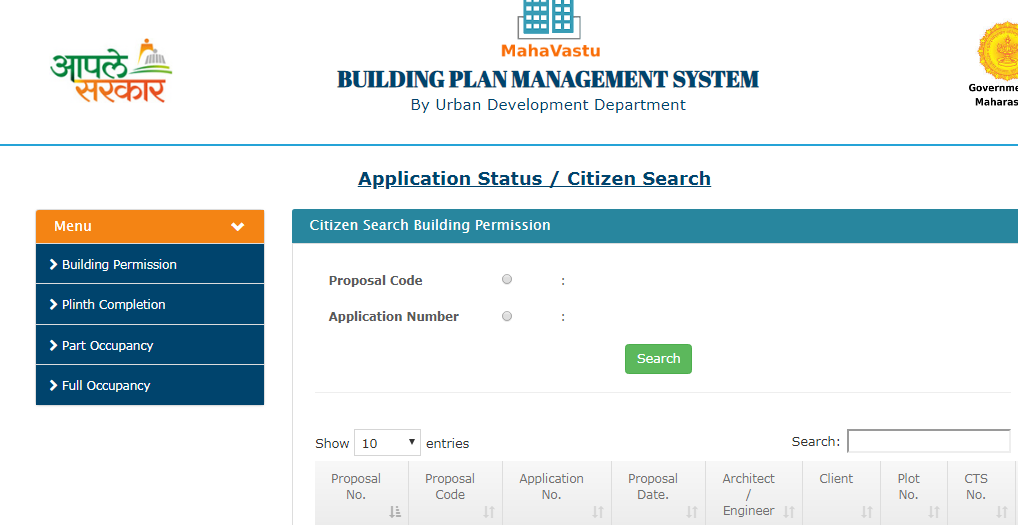Click the Application Number label
The width and height of the screenshot is (1018, 525).
point(393,317)
